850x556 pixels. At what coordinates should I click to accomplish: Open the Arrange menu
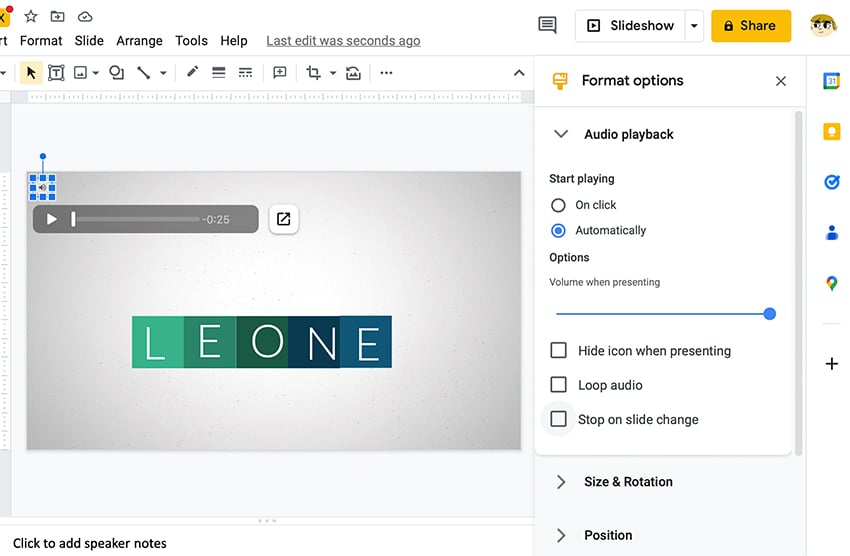pos(139,41)
